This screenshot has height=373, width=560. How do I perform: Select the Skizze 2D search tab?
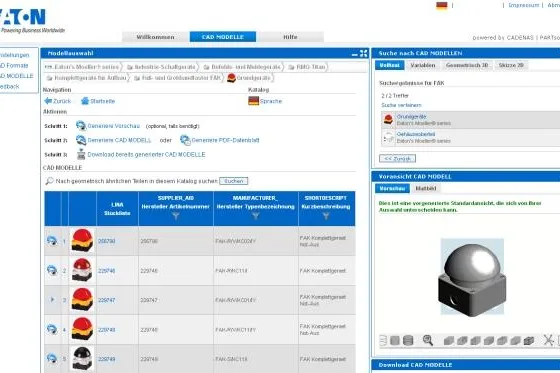click(x=511, y=65)
